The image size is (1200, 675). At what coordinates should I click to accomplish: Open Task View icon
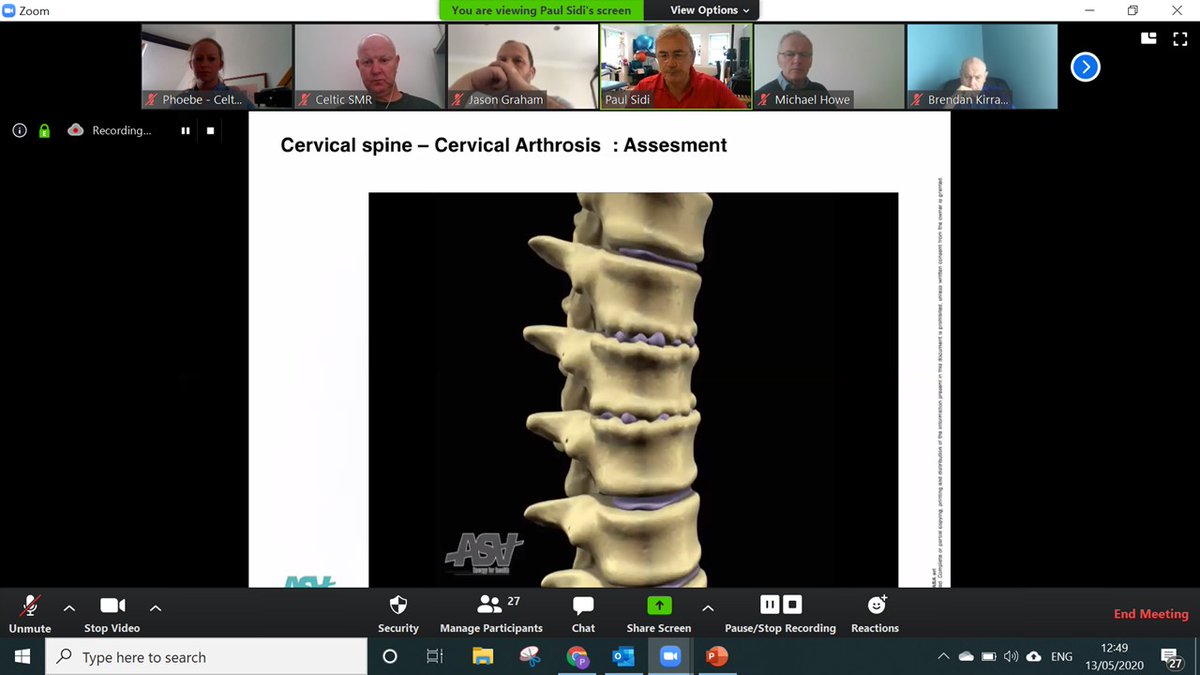pos(435,656)
